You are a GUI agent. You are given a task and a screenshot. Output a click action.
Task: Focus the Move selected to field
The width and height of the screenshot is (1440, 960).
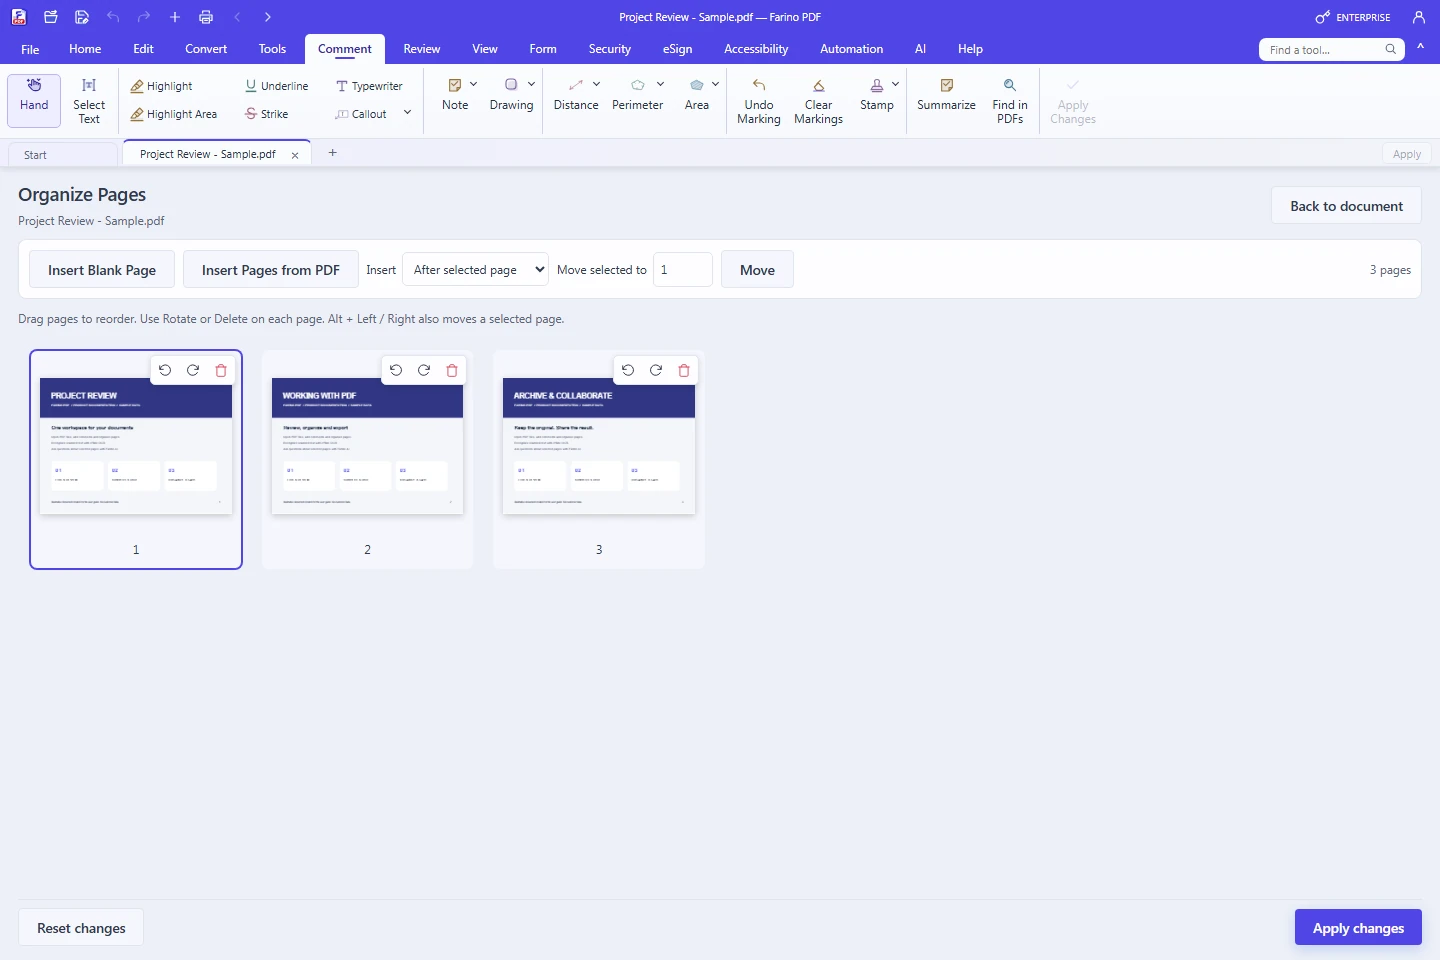[x=683, y=270]
